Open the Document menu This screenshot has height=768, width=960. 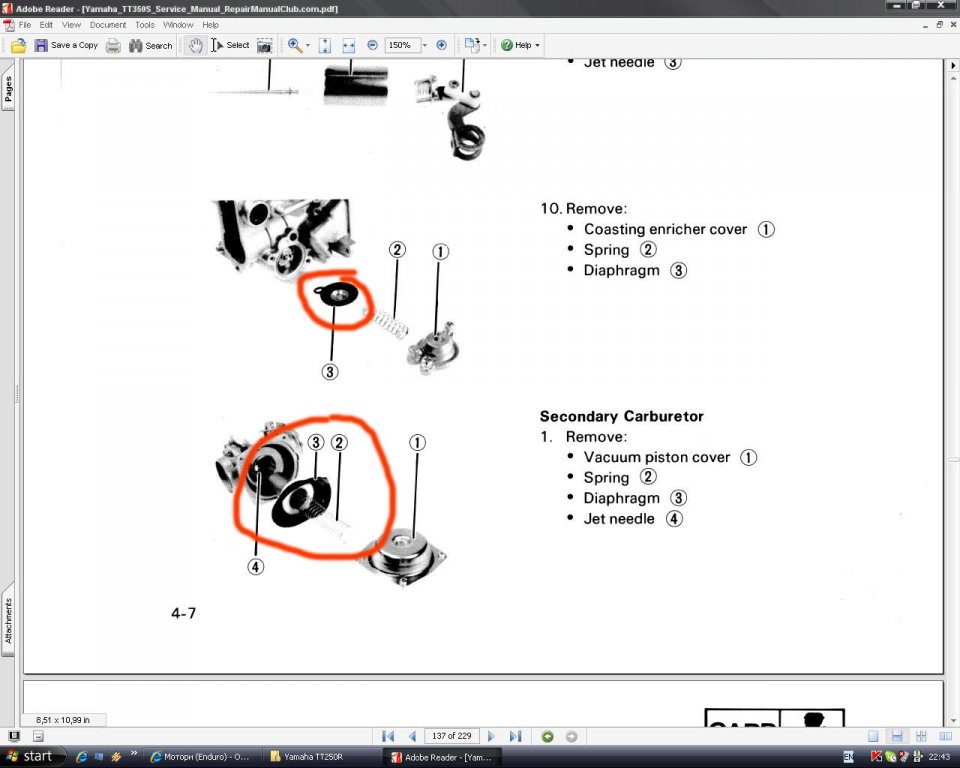coord(108,25)
